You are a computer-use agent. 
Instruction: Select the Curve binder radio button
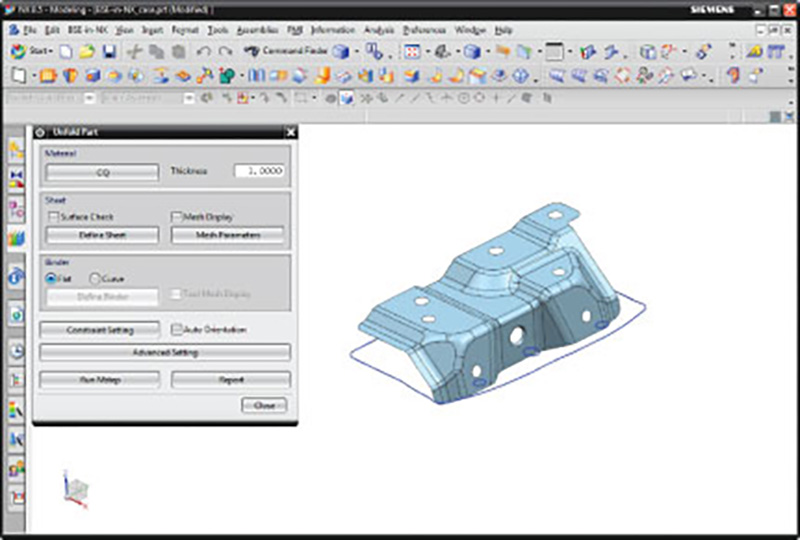click(x=96, y=279)
